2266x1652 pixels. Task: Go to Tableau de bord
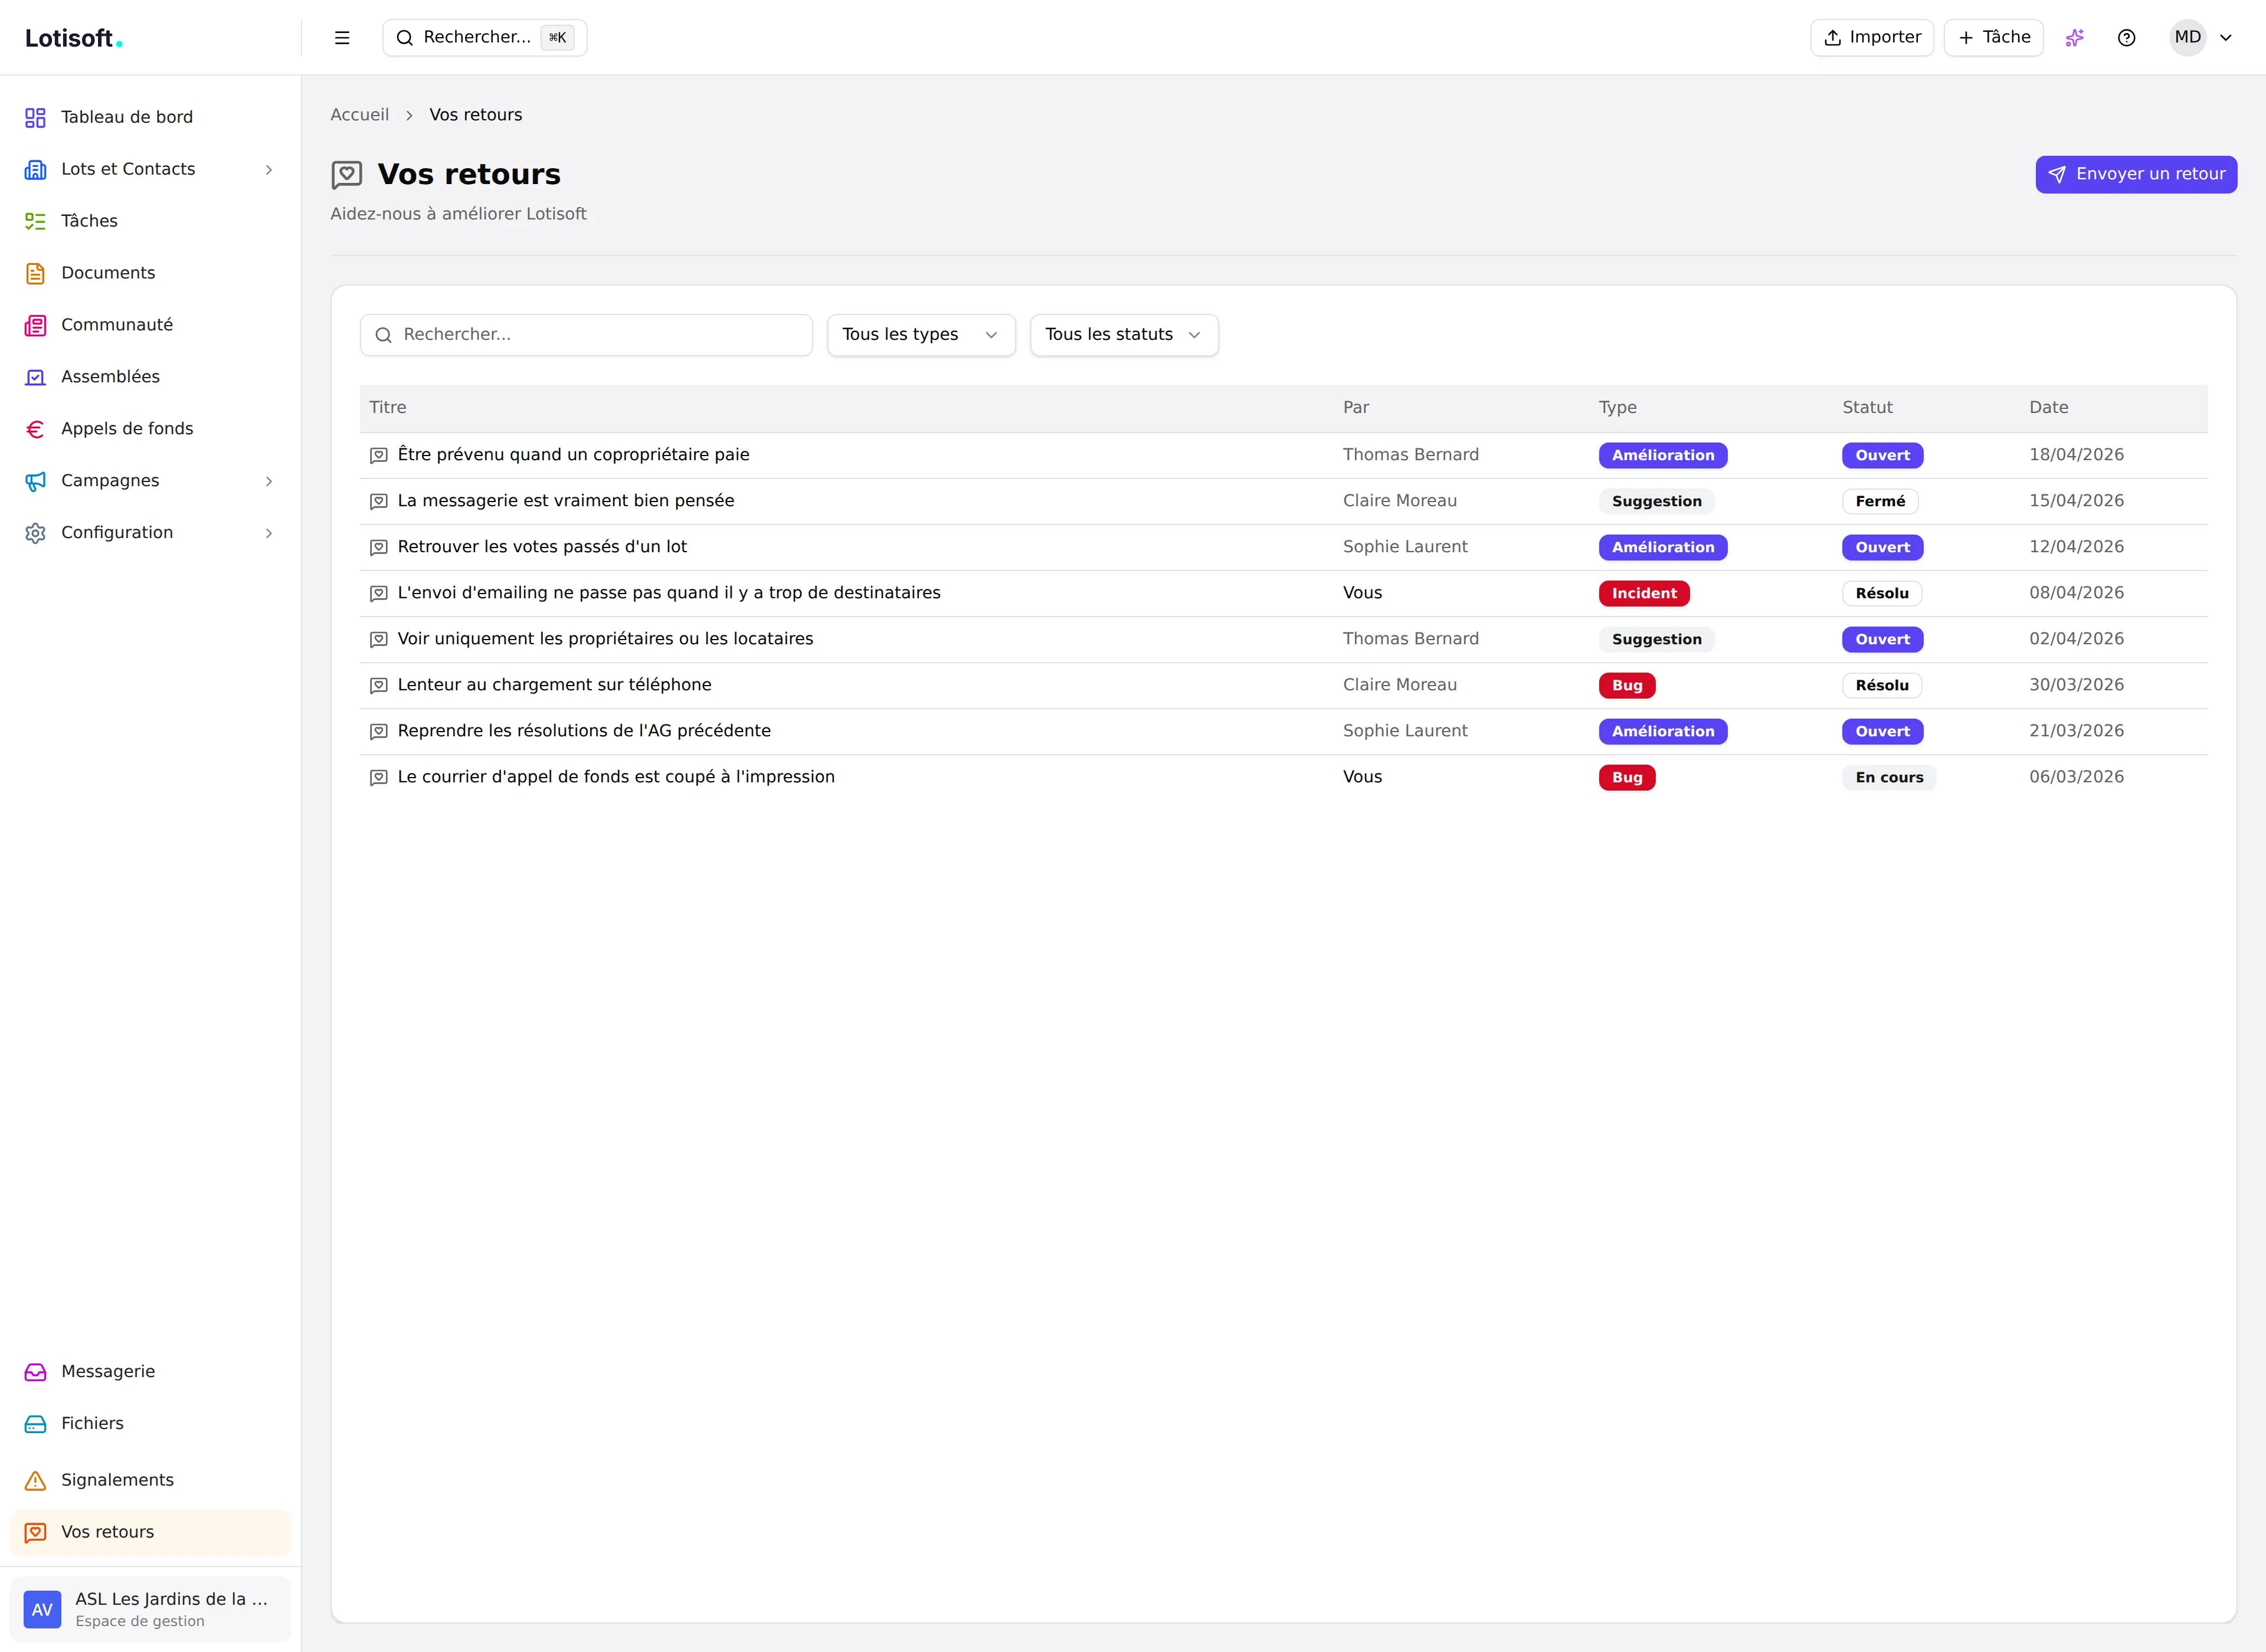tap(150, 117)
